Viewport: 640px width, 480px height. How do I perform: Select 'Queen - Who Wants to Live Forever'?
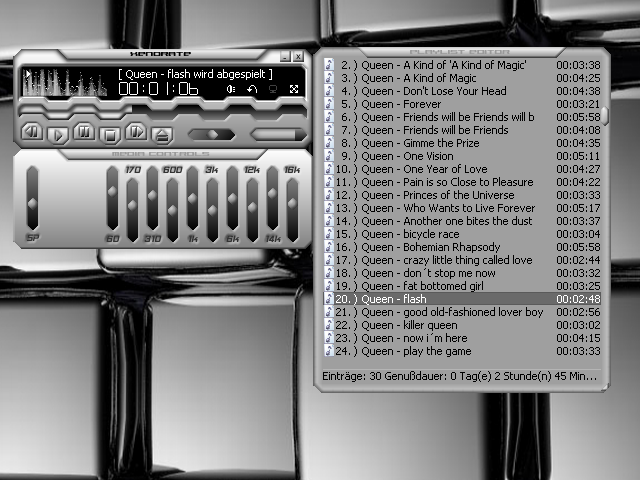tap(462, 208)
